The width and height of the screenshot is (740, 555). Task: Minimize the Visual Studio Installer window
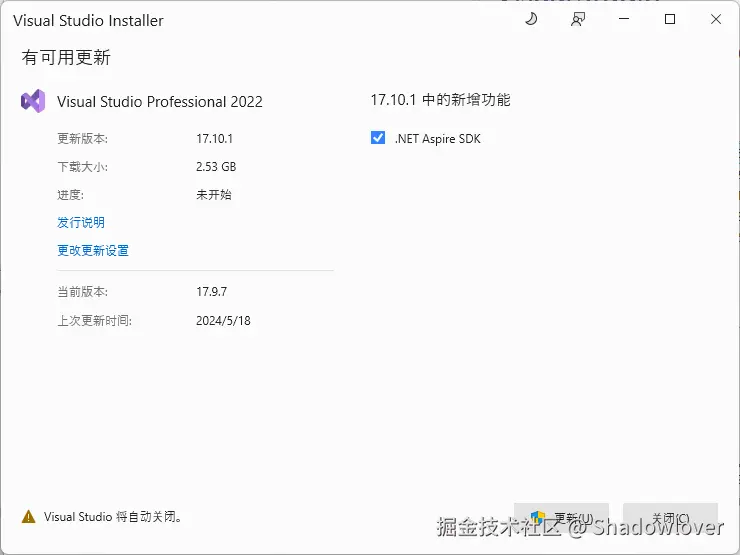point(624,19)
